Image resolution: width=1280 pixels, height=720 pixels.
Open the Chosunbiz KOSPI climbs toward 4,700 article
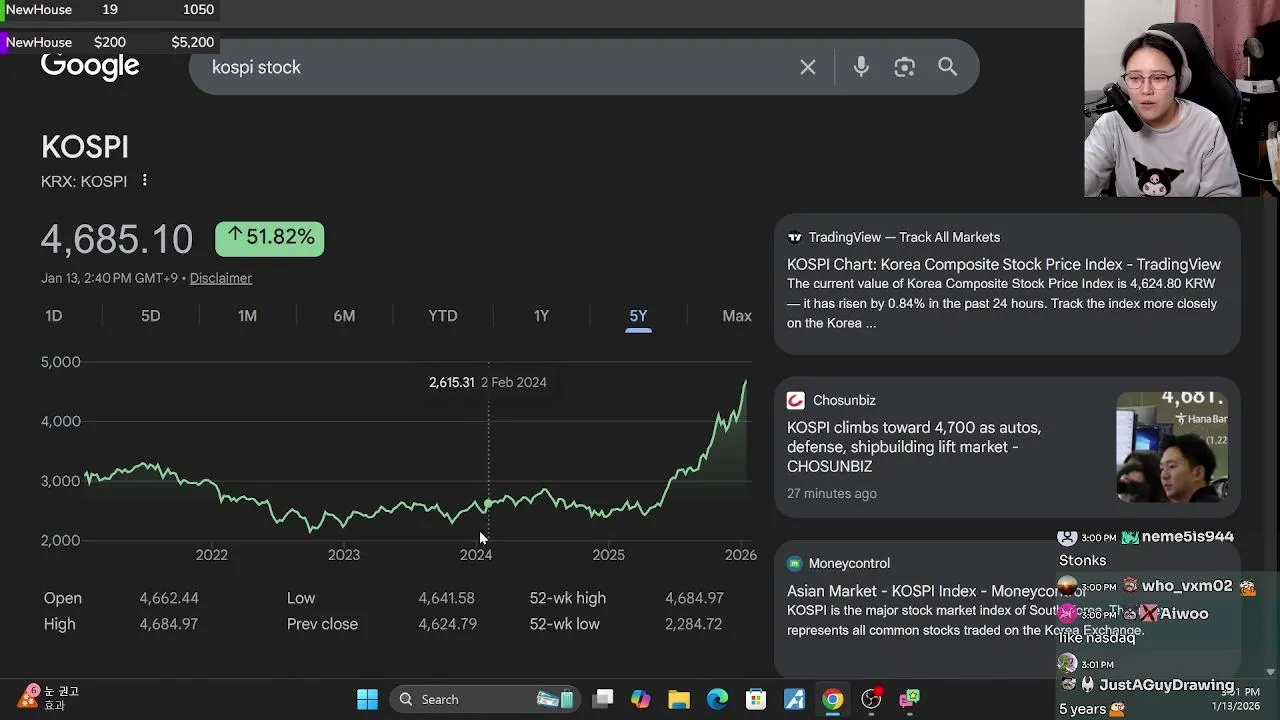pos(914,447)
